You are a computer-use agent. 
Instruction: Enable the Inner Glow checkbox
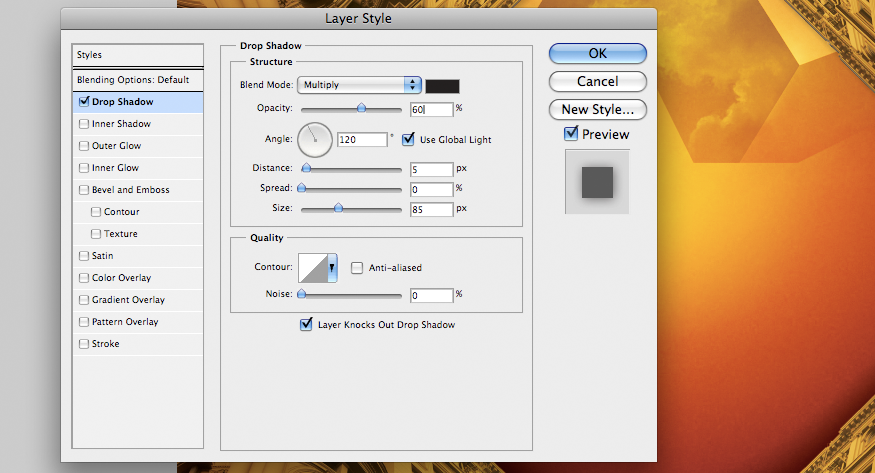click(84, 168)
